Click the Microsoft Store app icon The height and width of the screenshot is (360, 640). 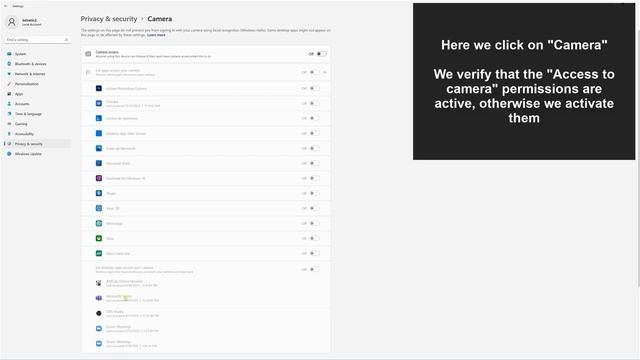[x=99, y=163]
